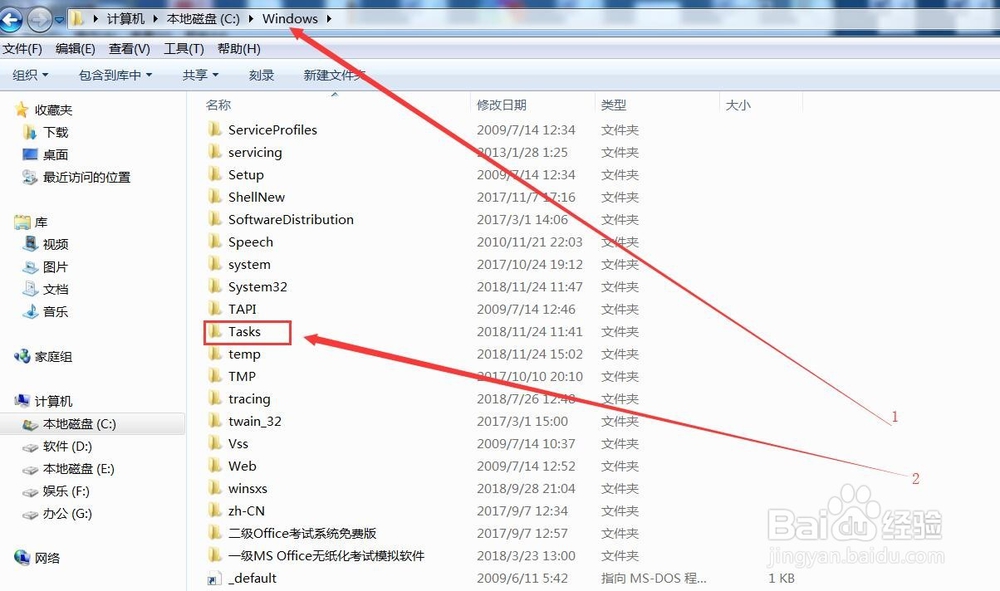Click the Setup folder icon
This screenshot has width=1000, height=591.
(x=214, y=174)
